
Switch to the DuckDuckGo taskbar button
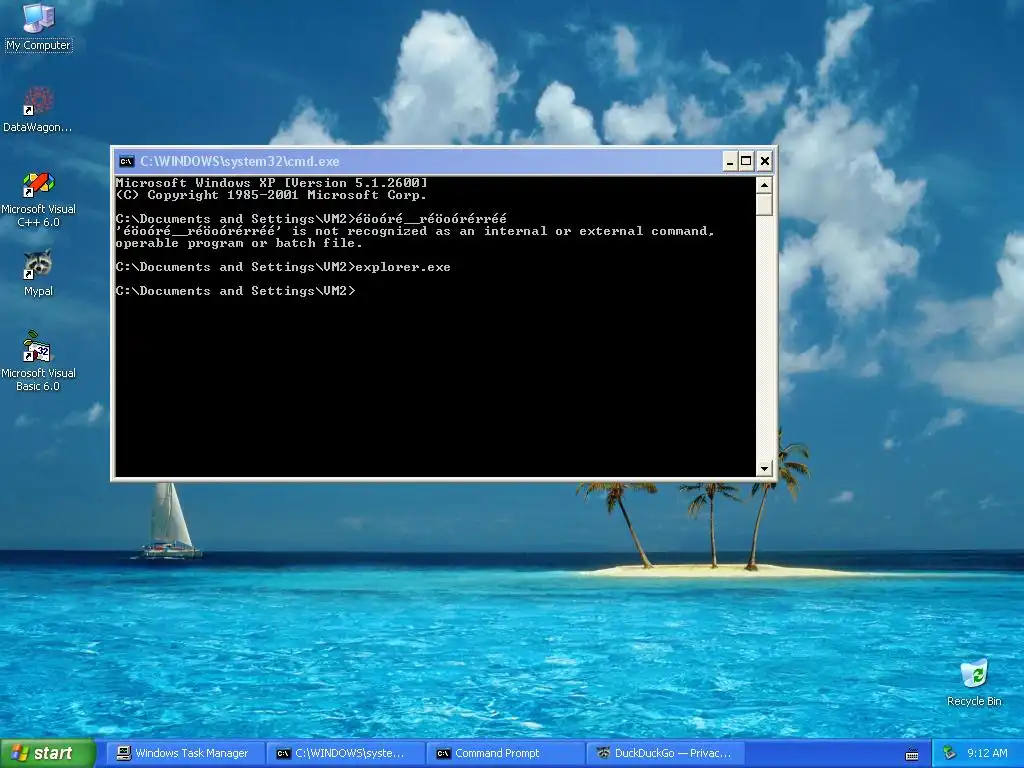[665, 754]
